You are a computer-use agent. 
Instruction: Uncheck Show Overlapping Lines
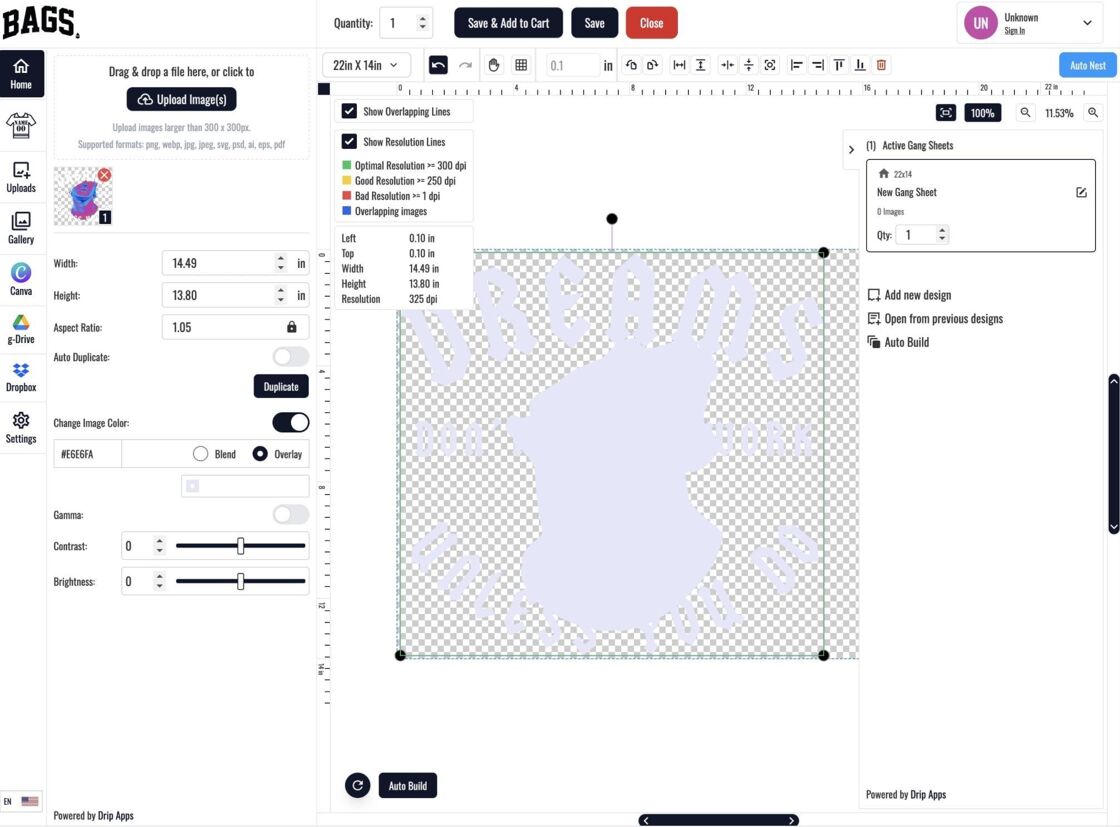(x=349, y=111)
